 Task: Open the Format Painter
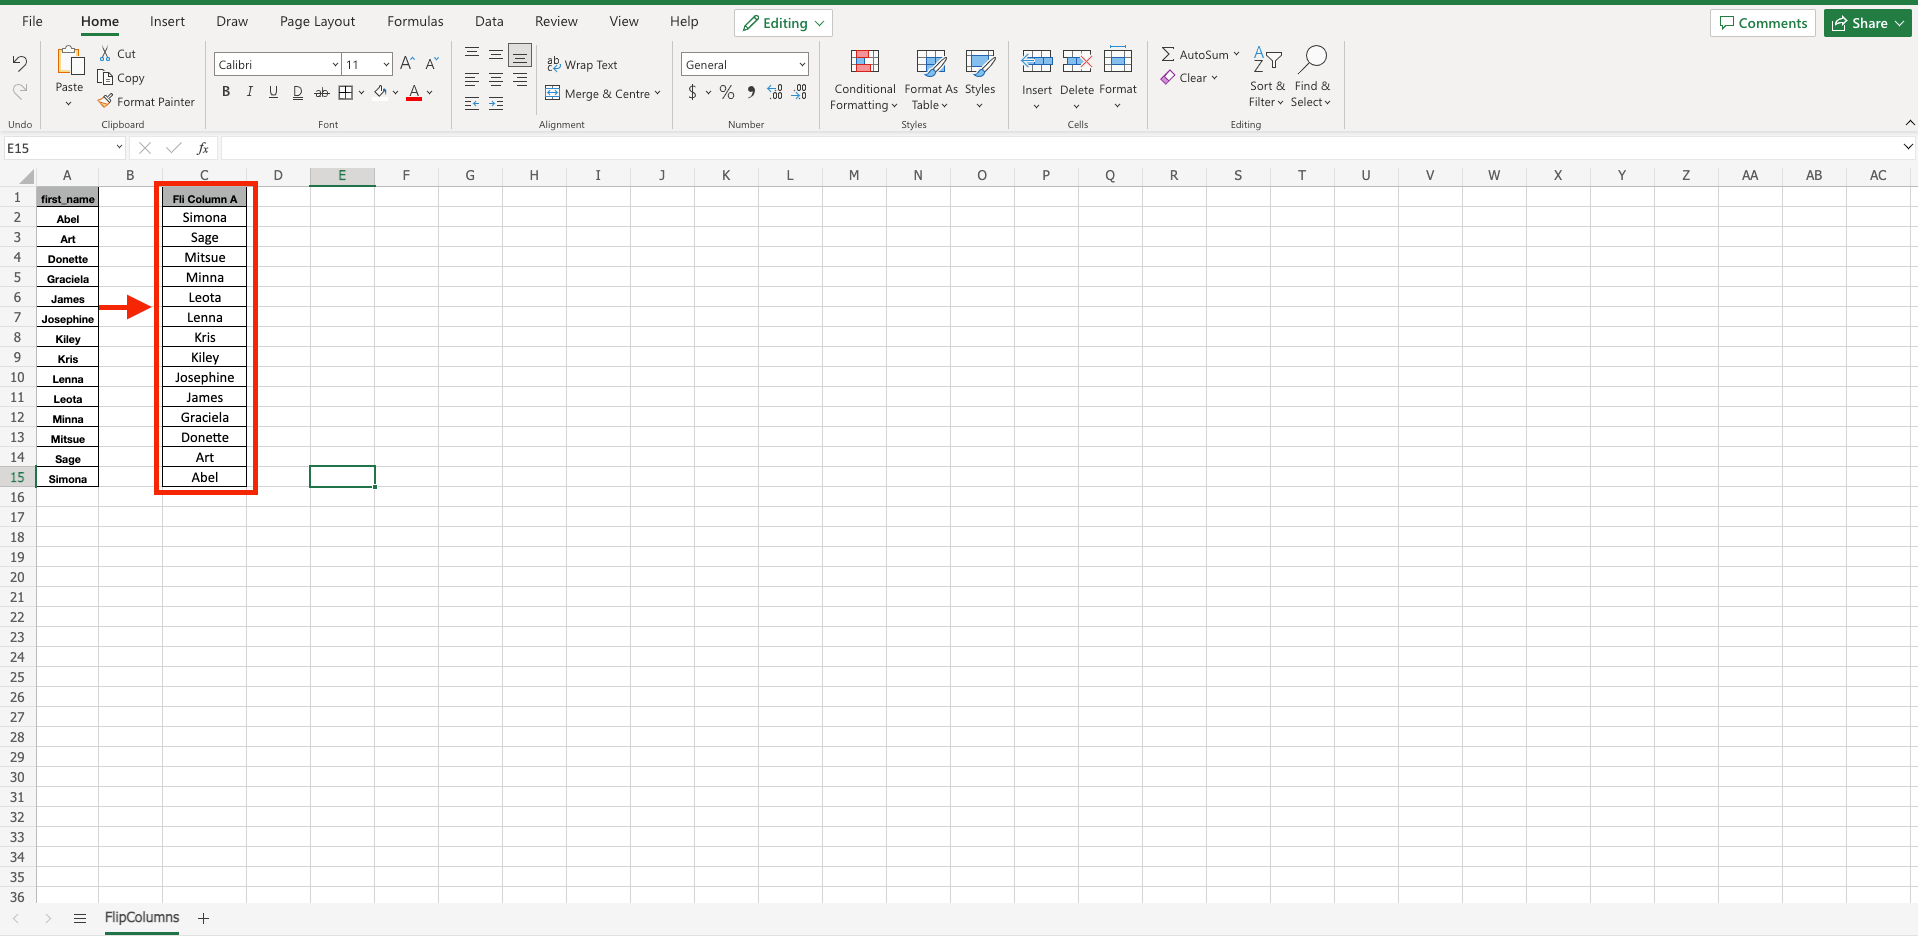[146, 101]
